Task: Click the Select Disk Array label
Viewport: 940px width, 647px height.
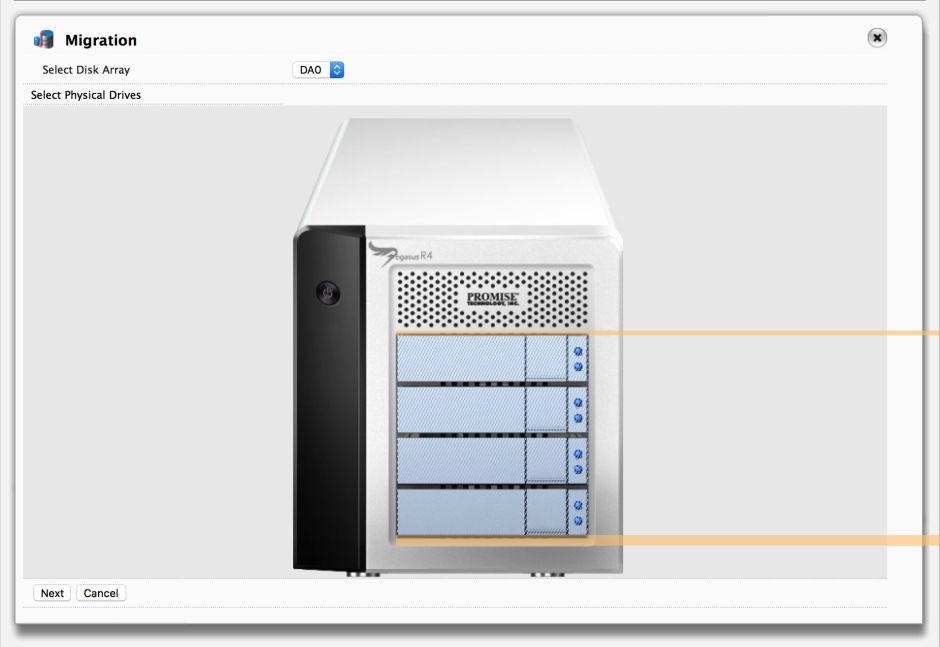Action: pos(86,70)
